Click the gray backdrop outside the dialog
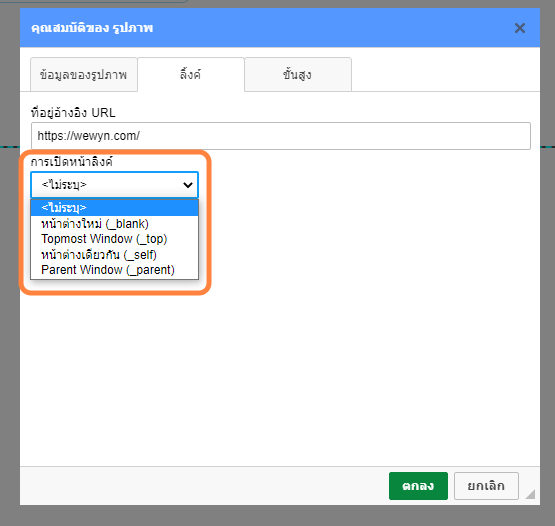The height and width of the screenshot is (526, 555). point(10,283)
